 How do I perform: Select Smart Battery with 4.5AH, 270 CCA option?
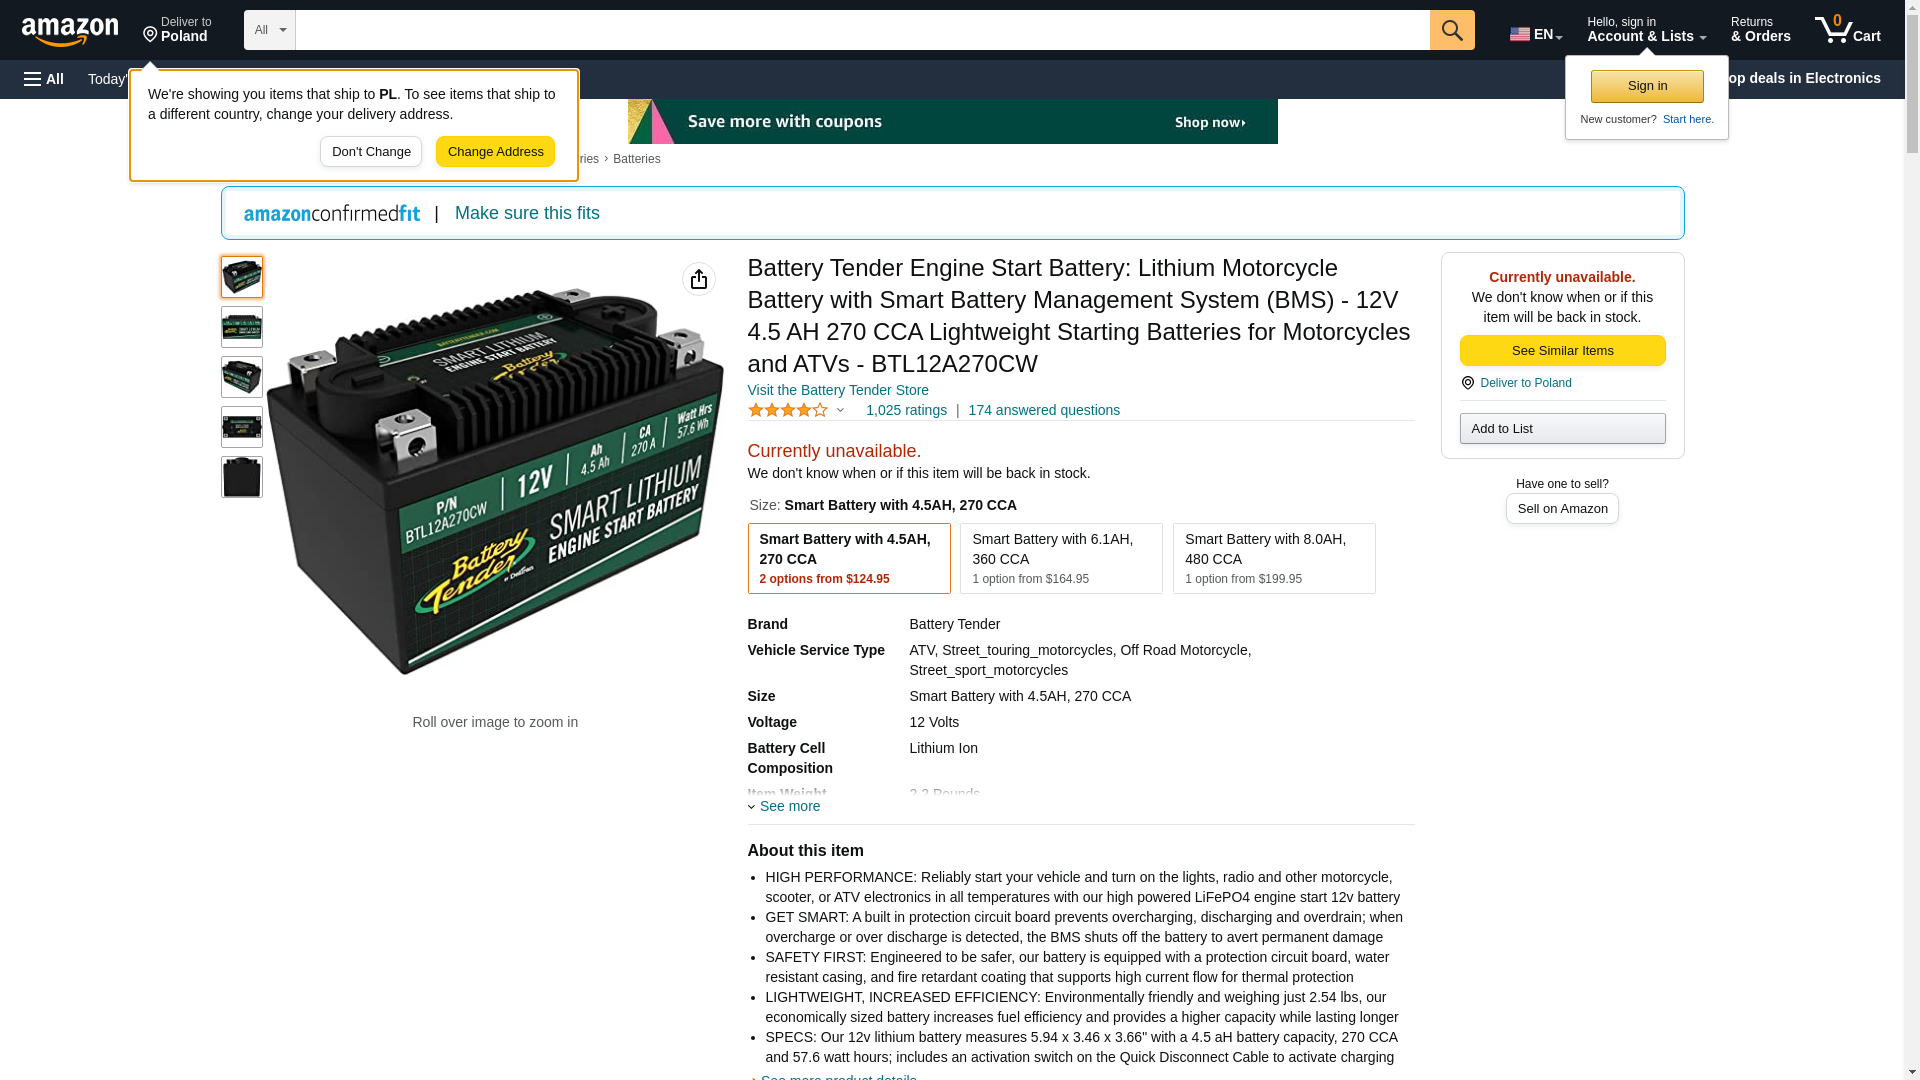coord(848,558)
